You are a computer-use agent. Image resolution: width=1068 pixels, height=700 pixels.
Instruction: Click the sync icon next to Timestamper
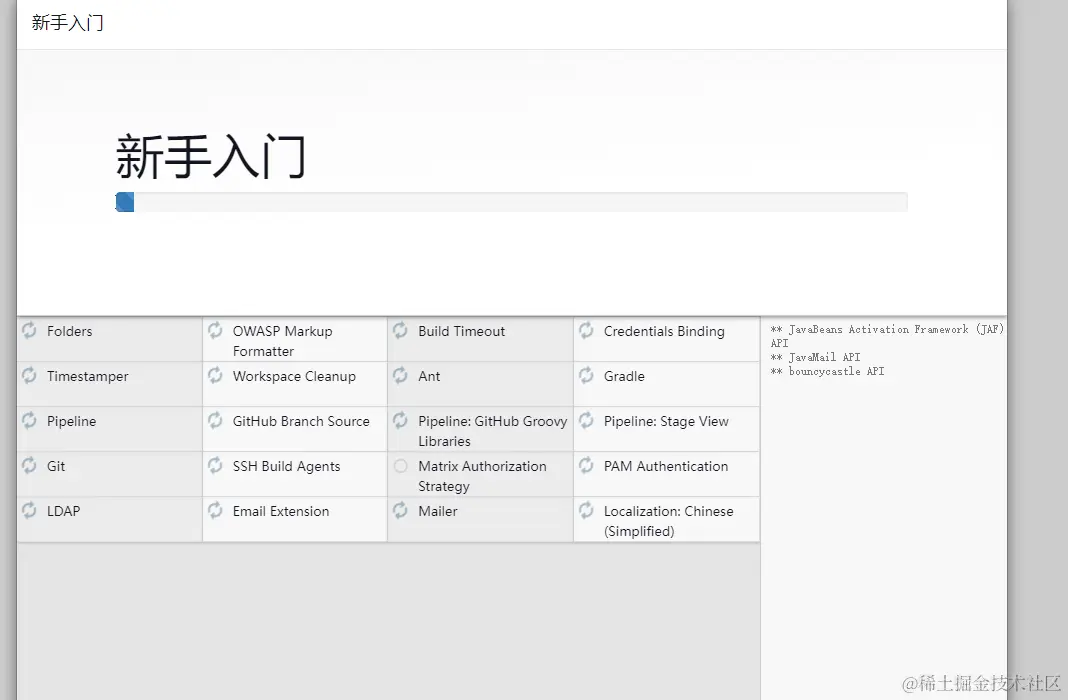pyautogui.click(x=29, y=376)
